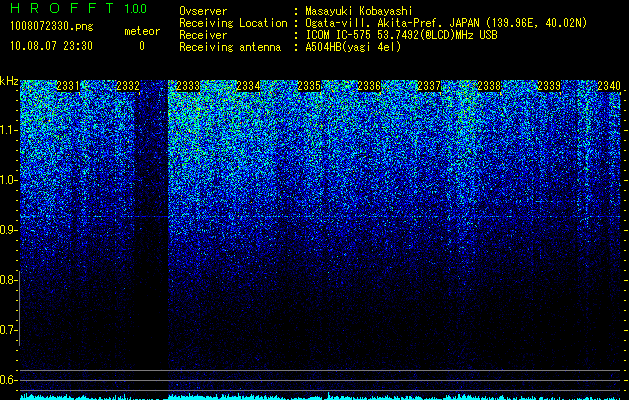Click the 2331 time marker
The height and width of the screenshot is (400, 629).
pos(68,86)
